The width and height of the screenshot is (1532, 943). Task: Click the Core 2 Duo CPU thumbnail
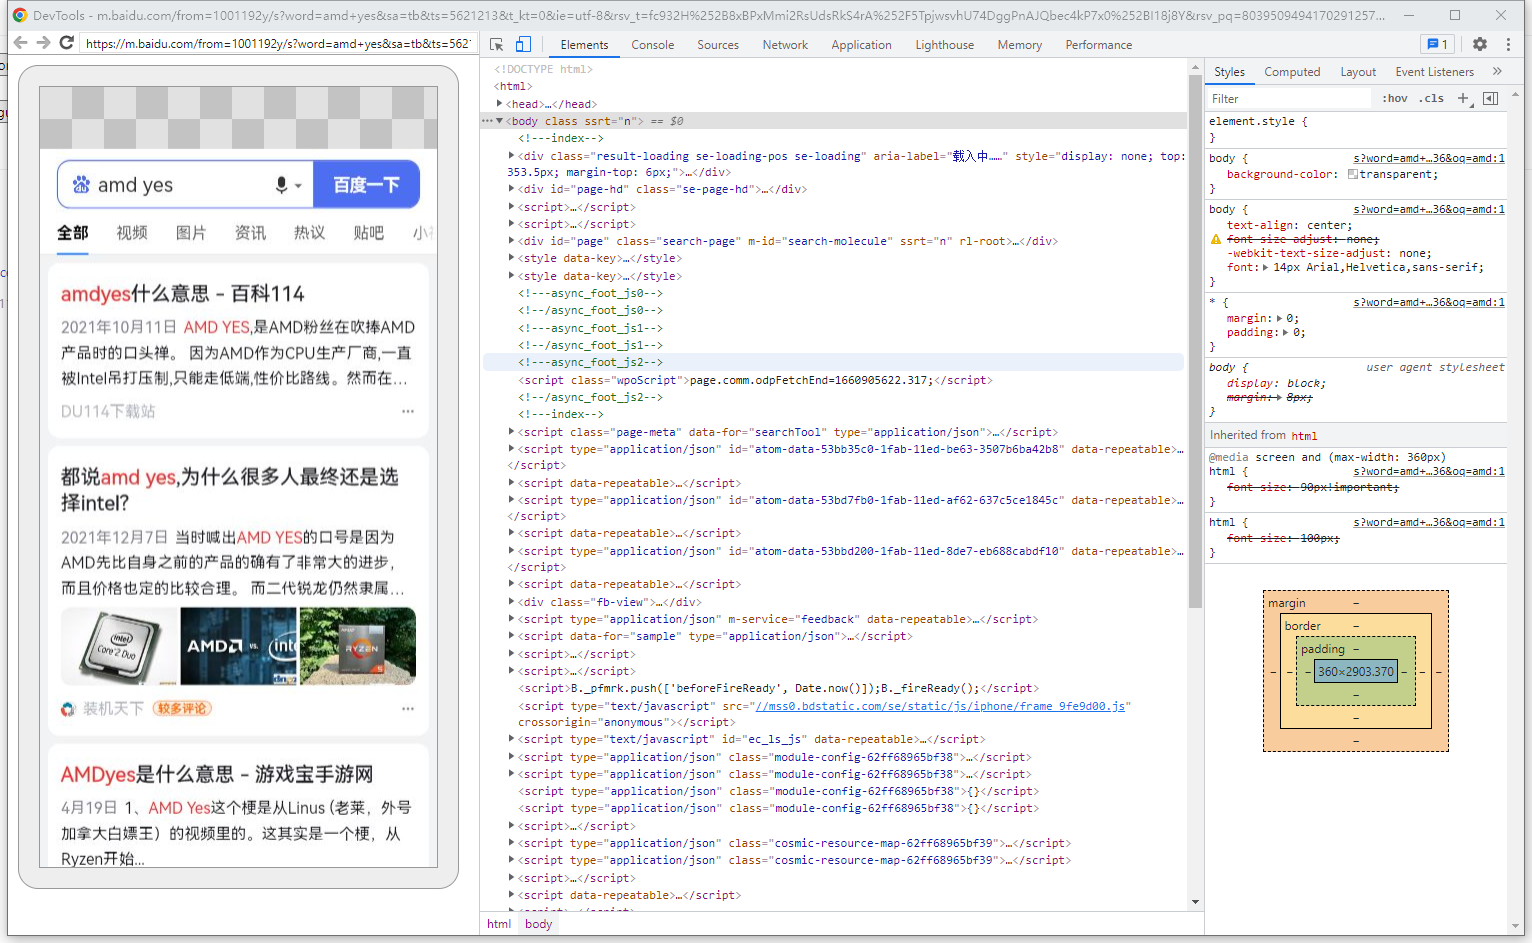click(119, 646)
